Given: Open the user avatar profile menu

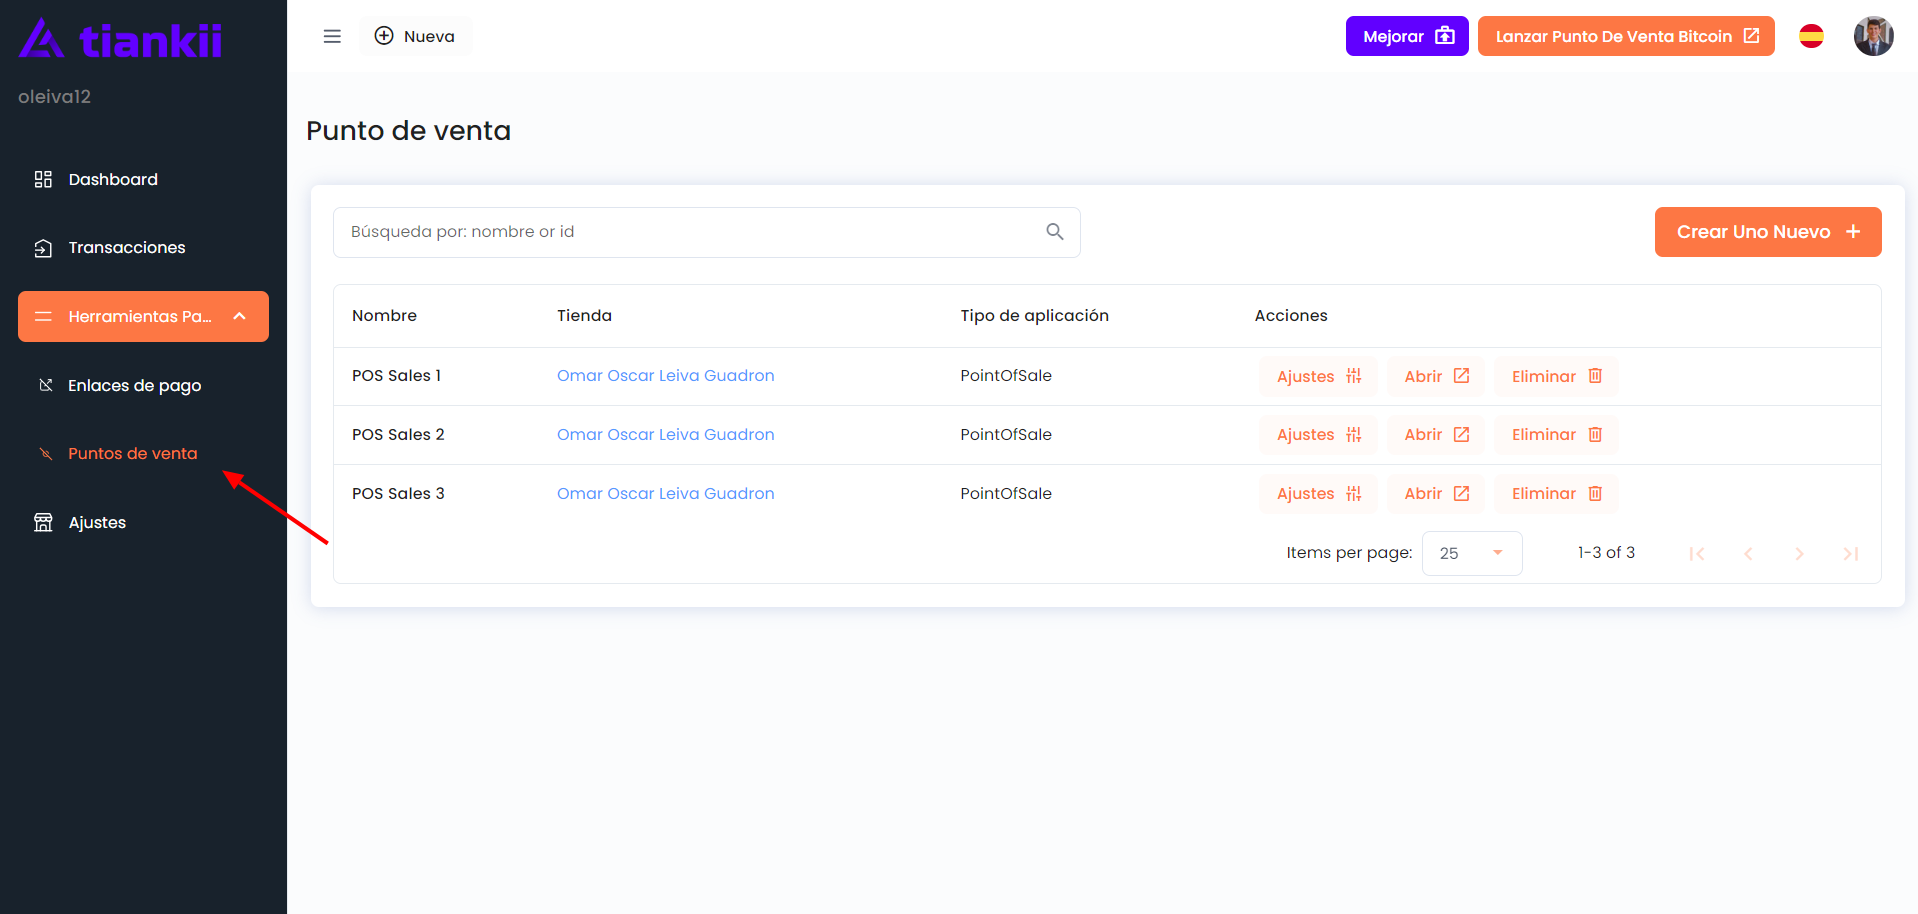Looking at the screenshot, I should [1873, 36].
